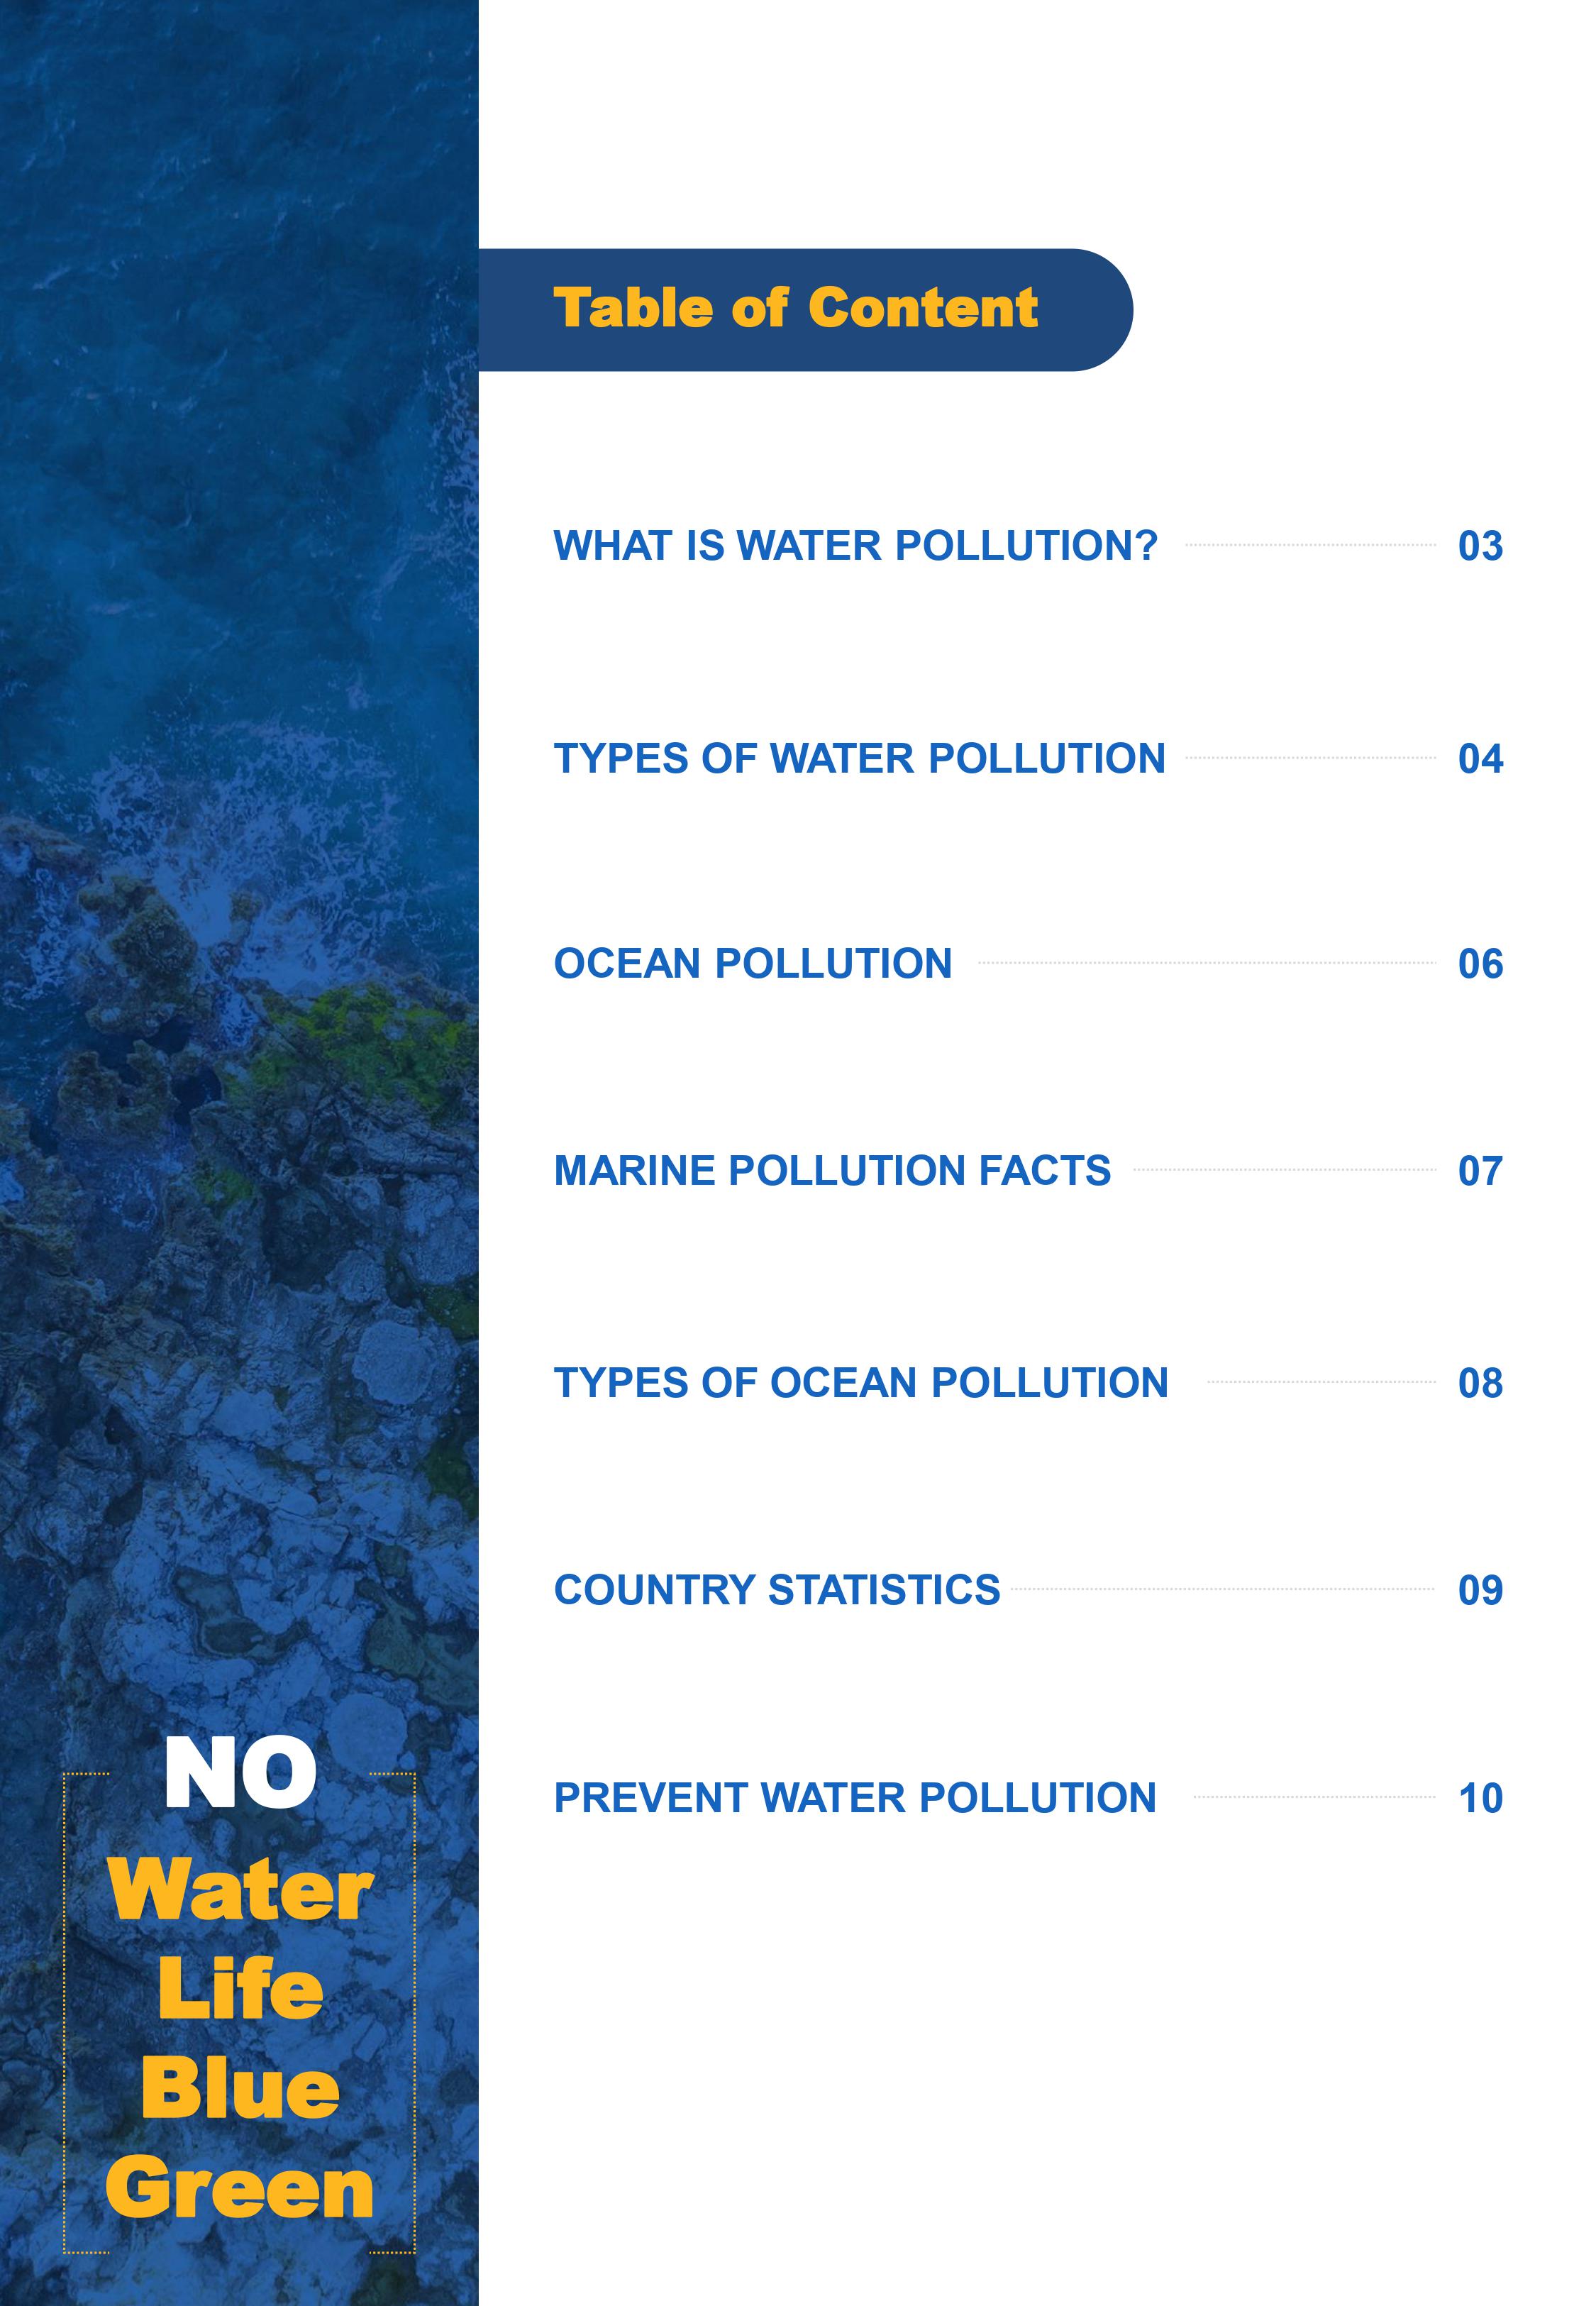Image resolution: width=1596 pixels, height=2306 pixels.
Task: Click the yellow 'Water' sidebar word
Action: [x=240, y=1891]
